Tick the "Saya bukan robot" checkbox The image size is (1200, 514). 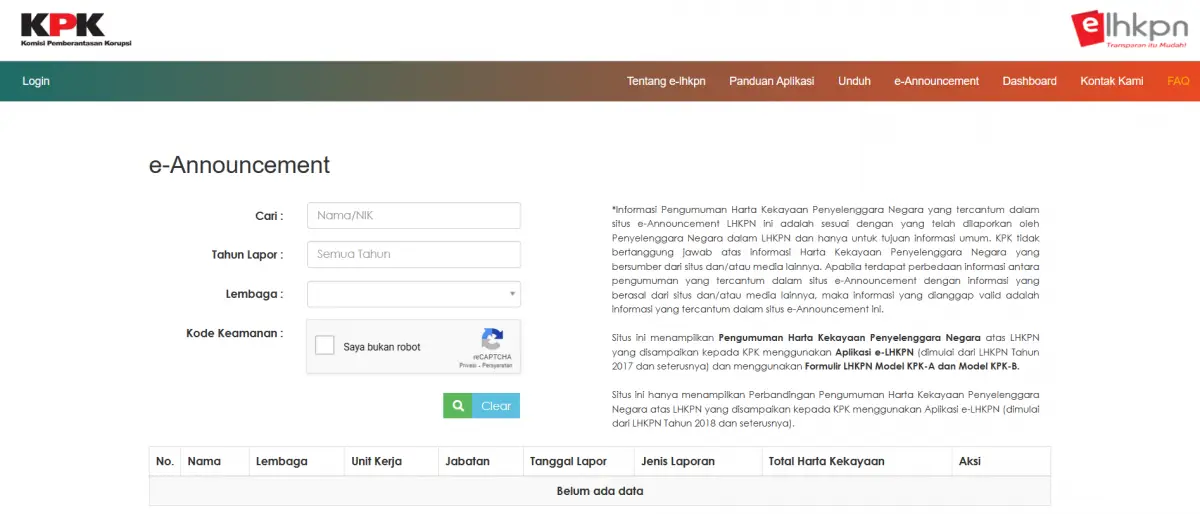point(325,346)
